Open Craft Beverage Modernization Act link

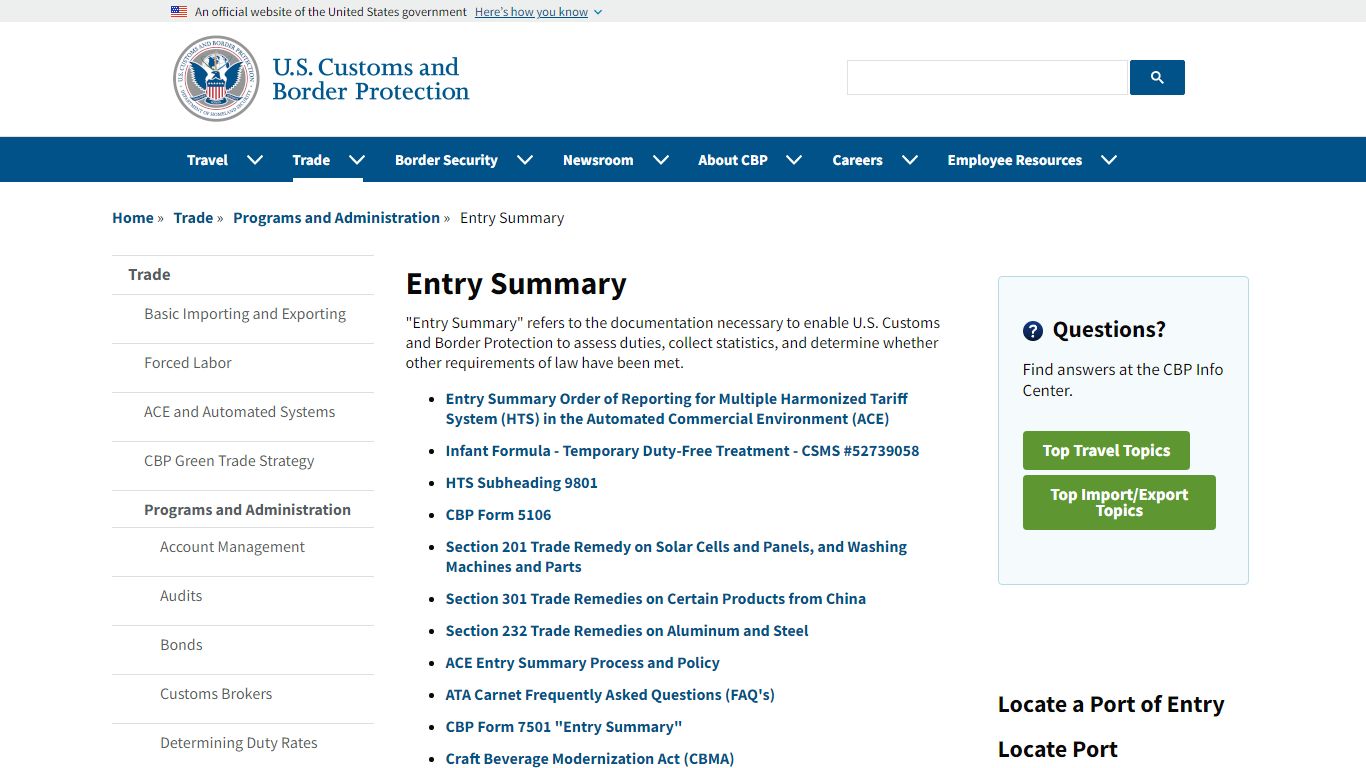point(590,759)
